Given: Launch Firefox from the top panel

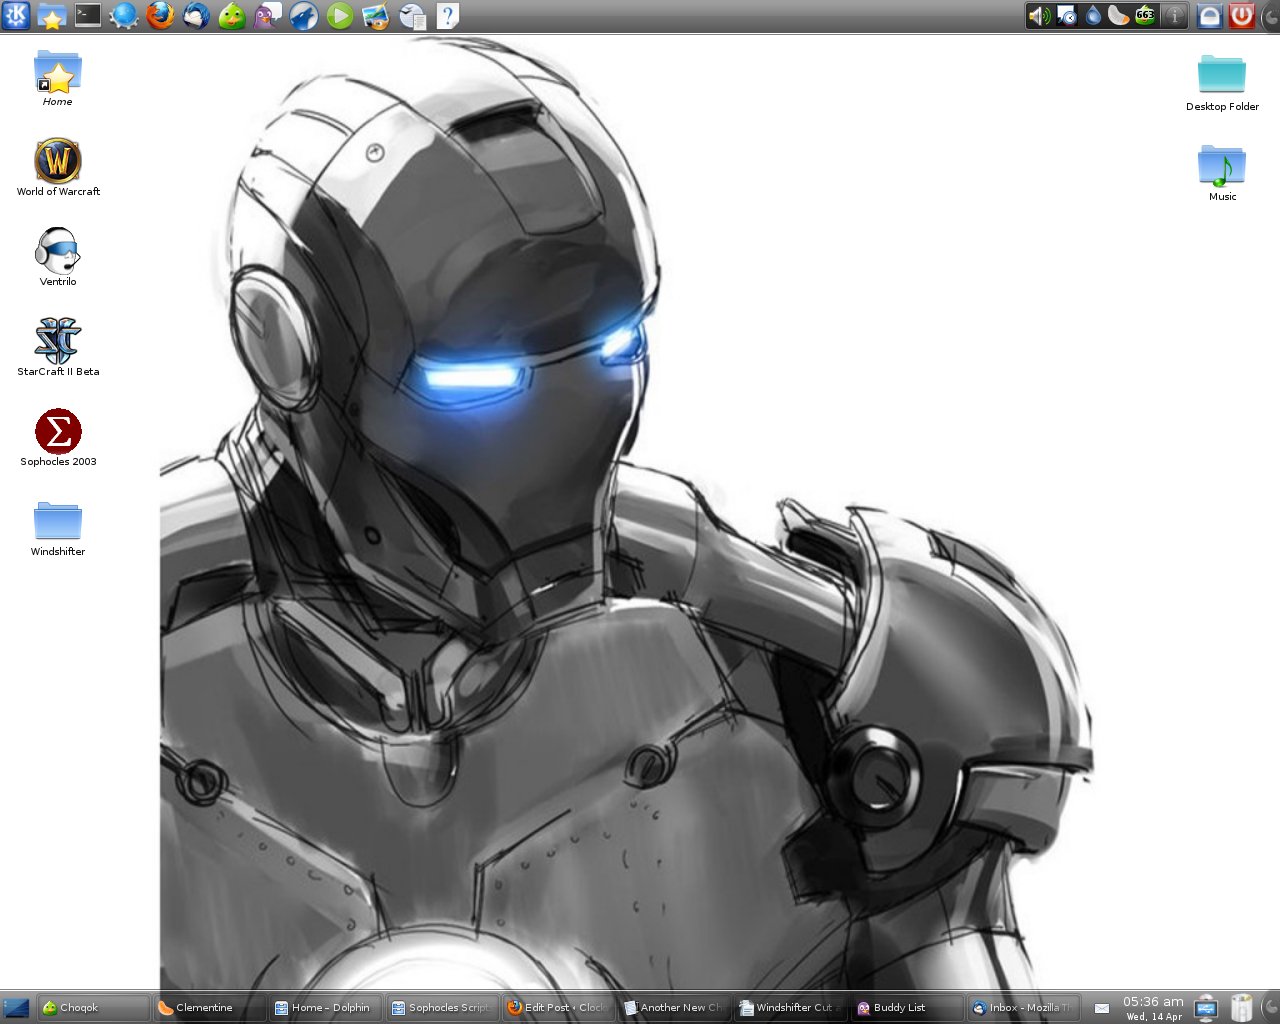Looking at the screenshot, I should 160,15.
